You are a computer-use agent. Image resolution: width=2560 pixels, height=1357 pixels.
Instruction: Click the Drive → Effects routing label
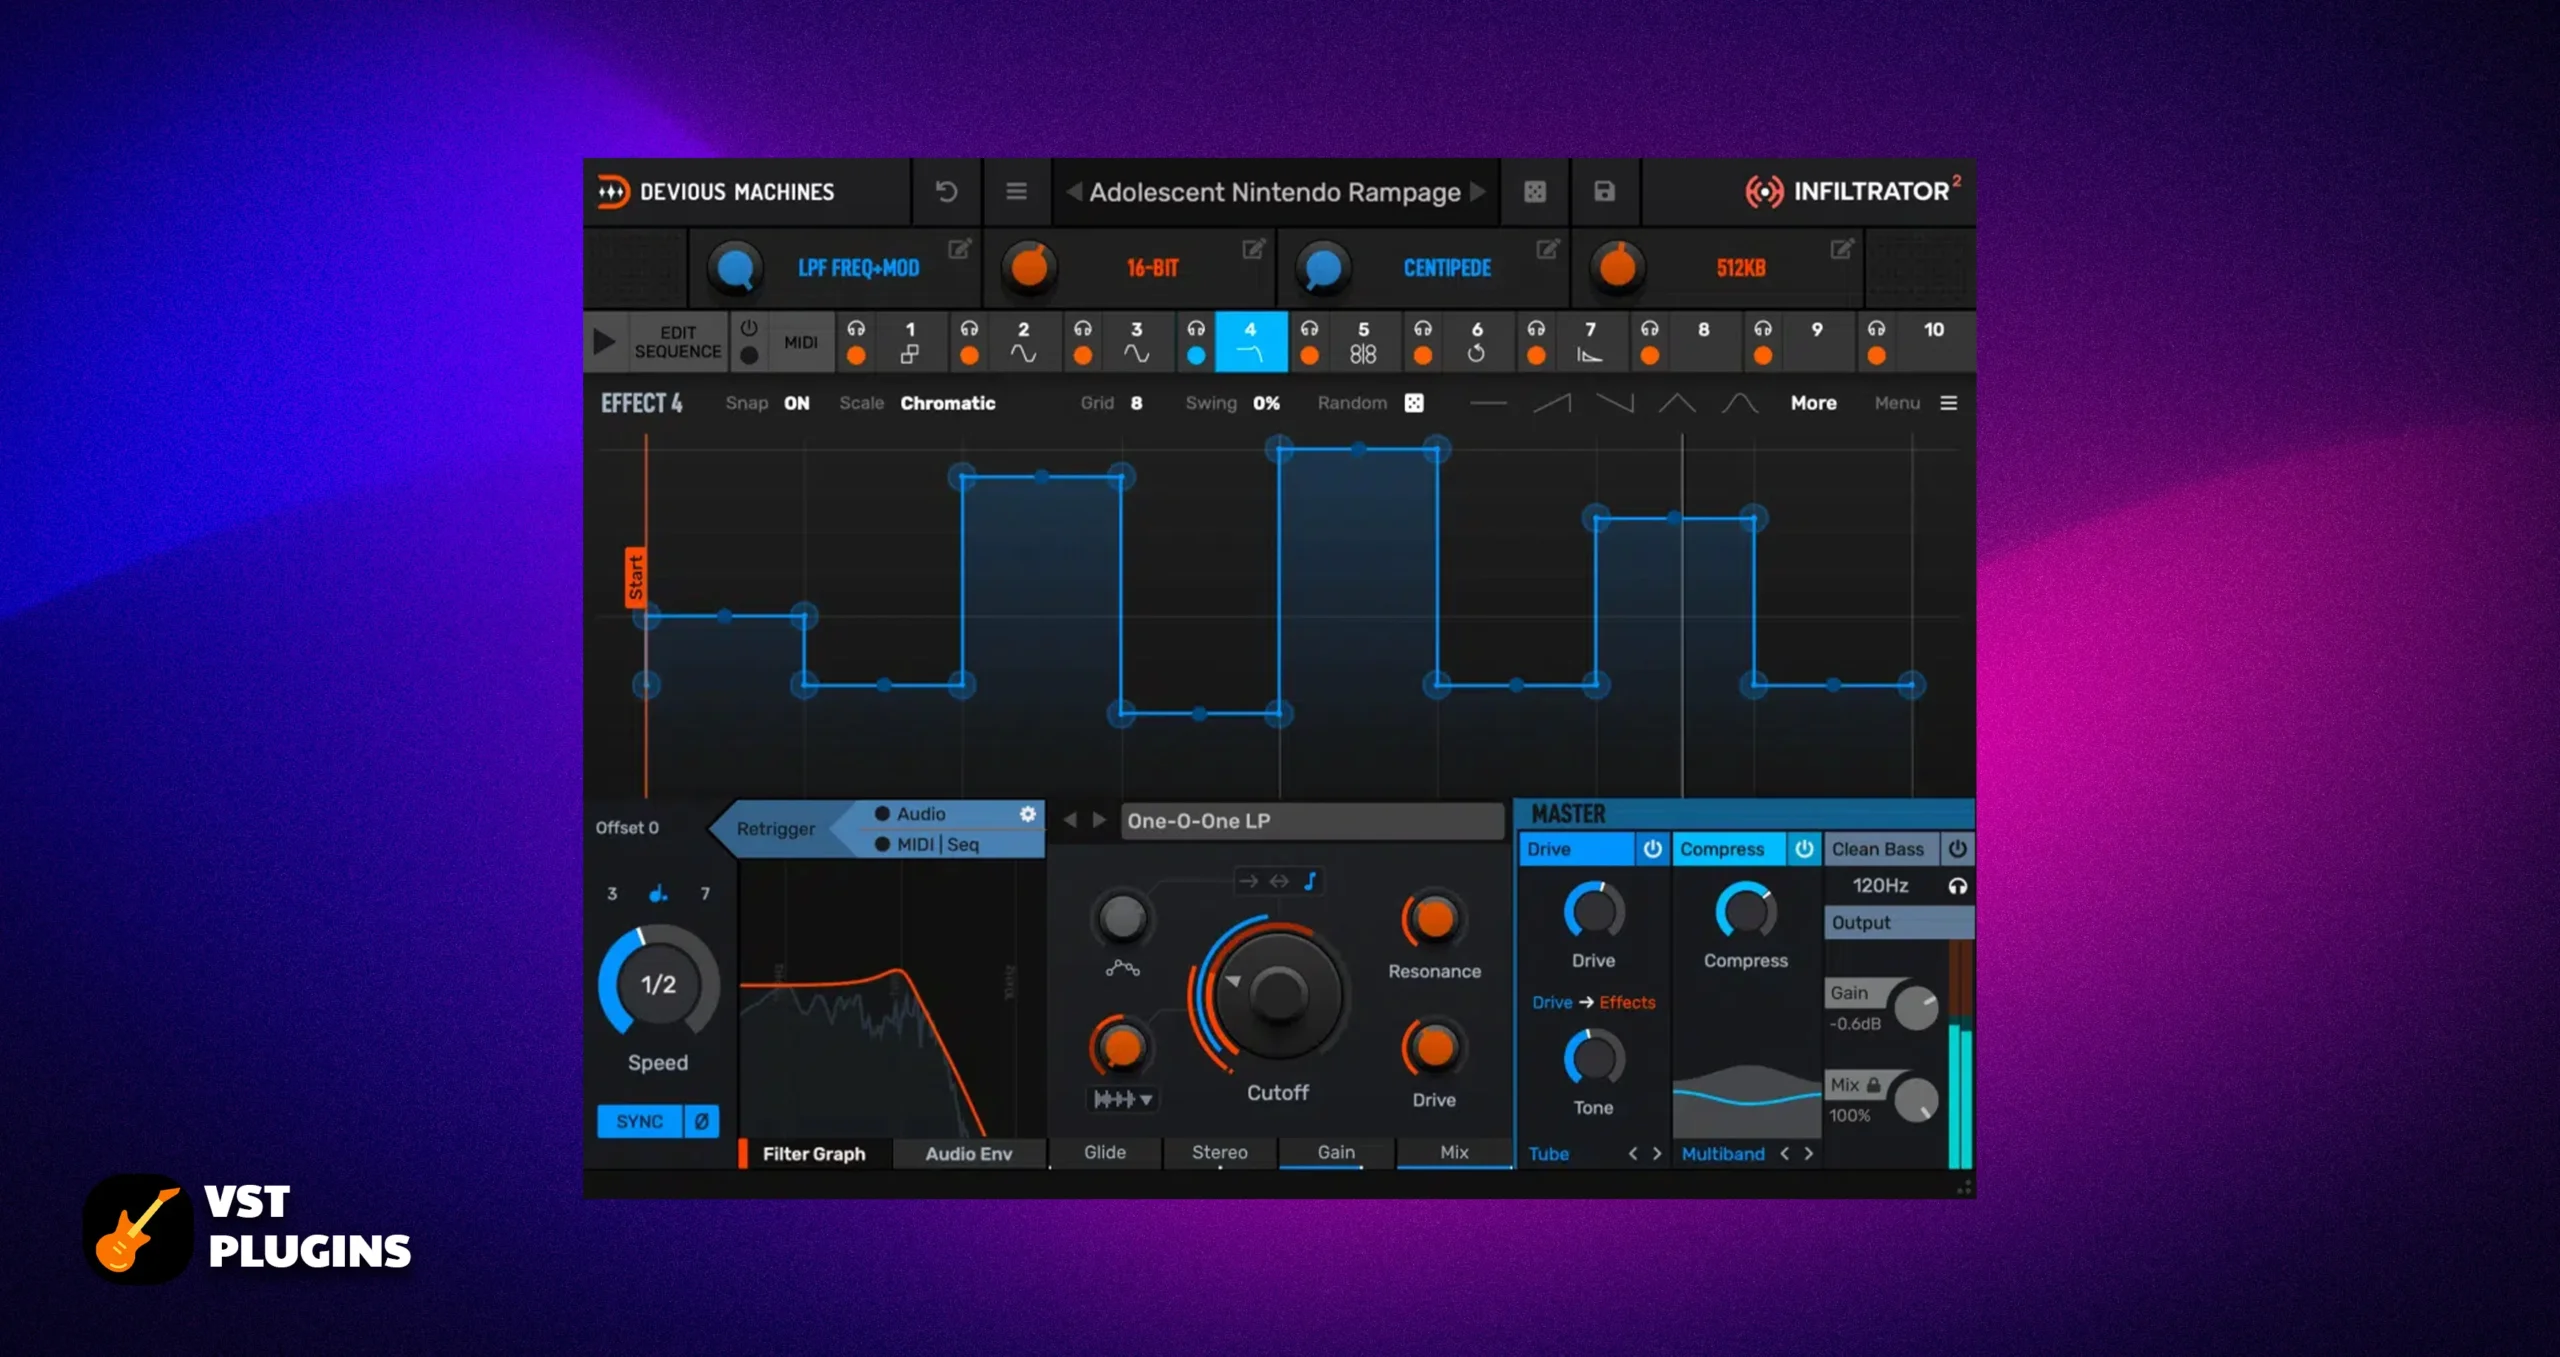point(1593,1002)
